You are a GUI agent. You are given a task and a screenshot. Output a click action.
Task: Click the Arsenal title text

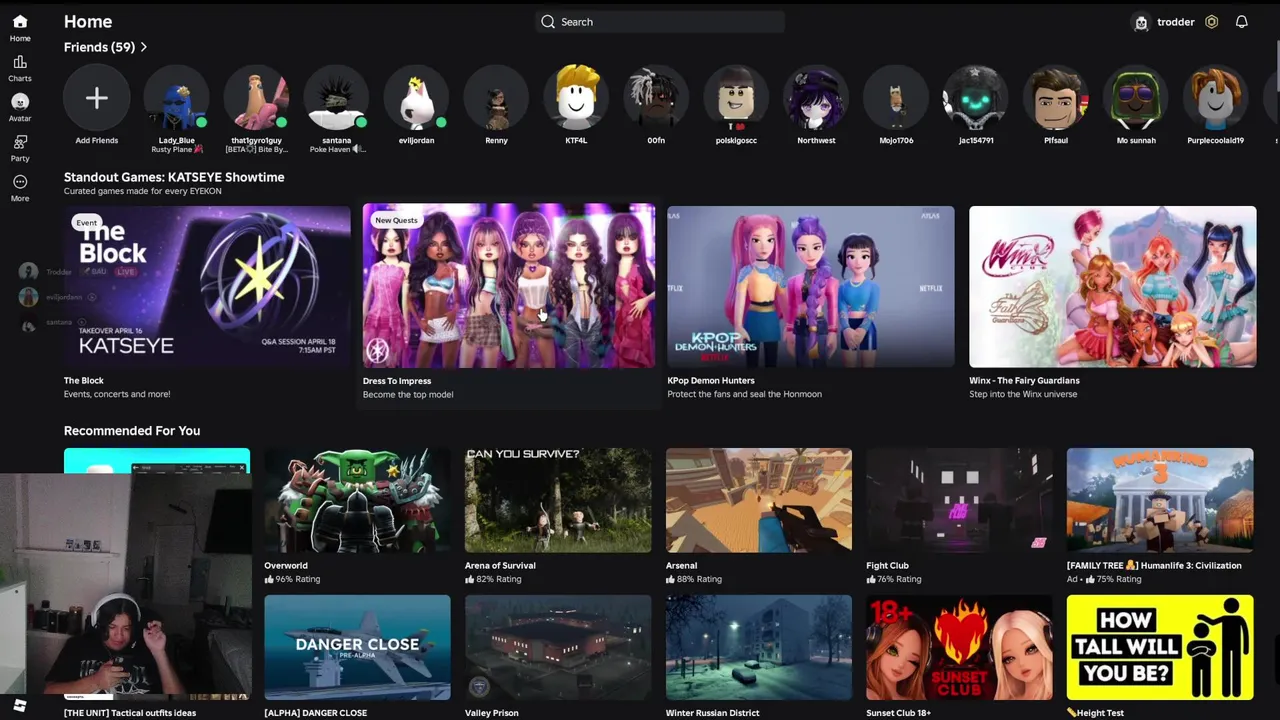pyautogui.click(x=682, y=566)
